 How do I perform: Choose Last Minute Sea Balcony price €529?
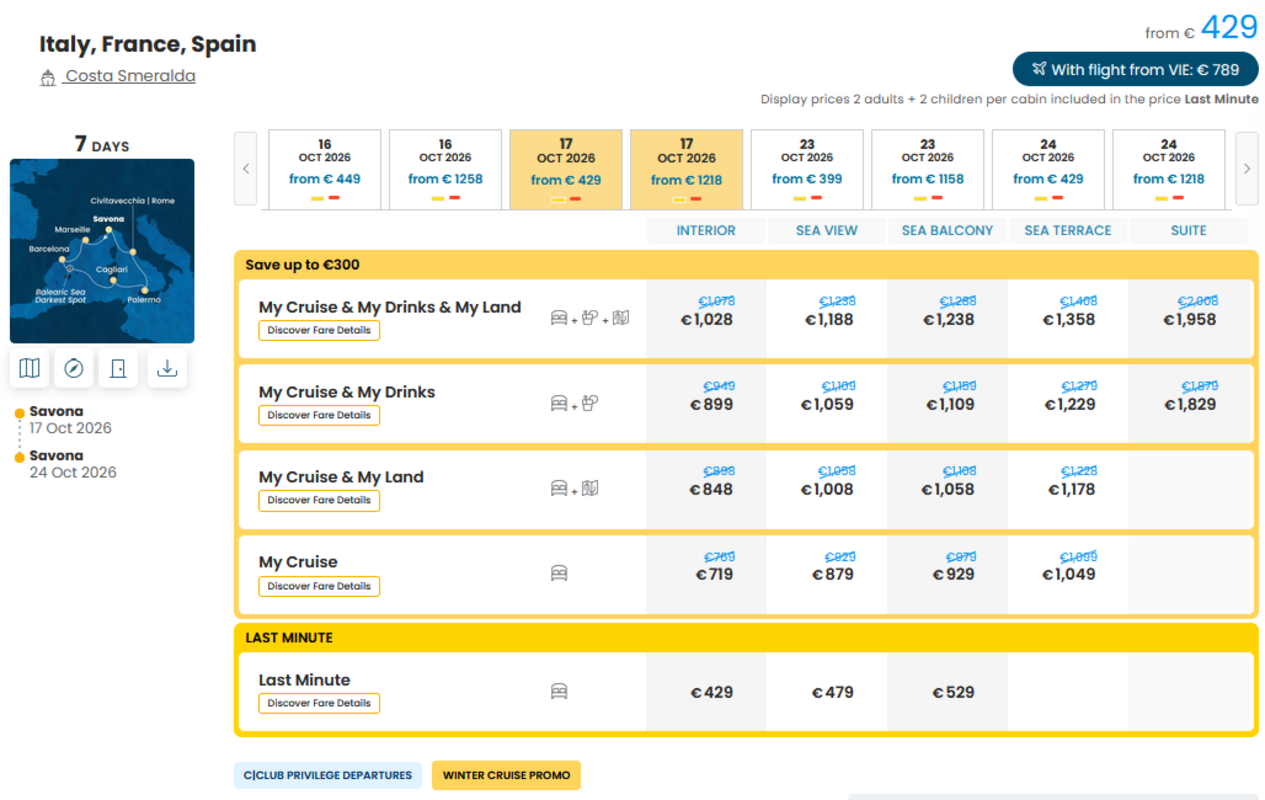(x=953, y=692)
